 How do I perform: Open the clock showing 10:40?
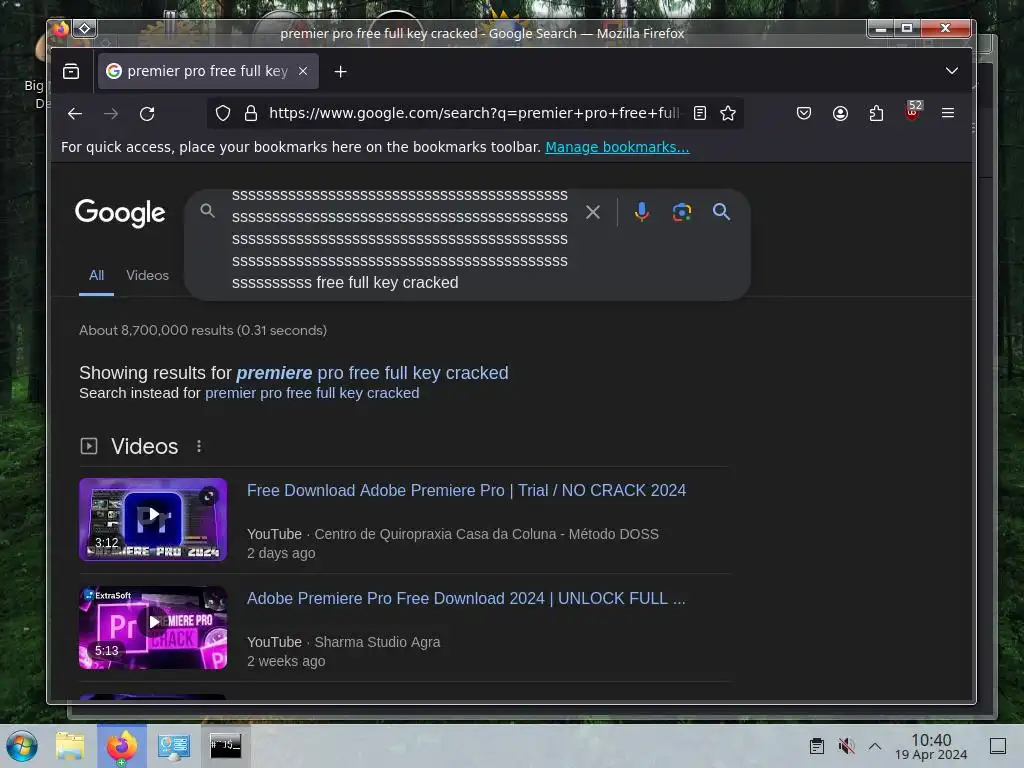(x=931, y=746)
